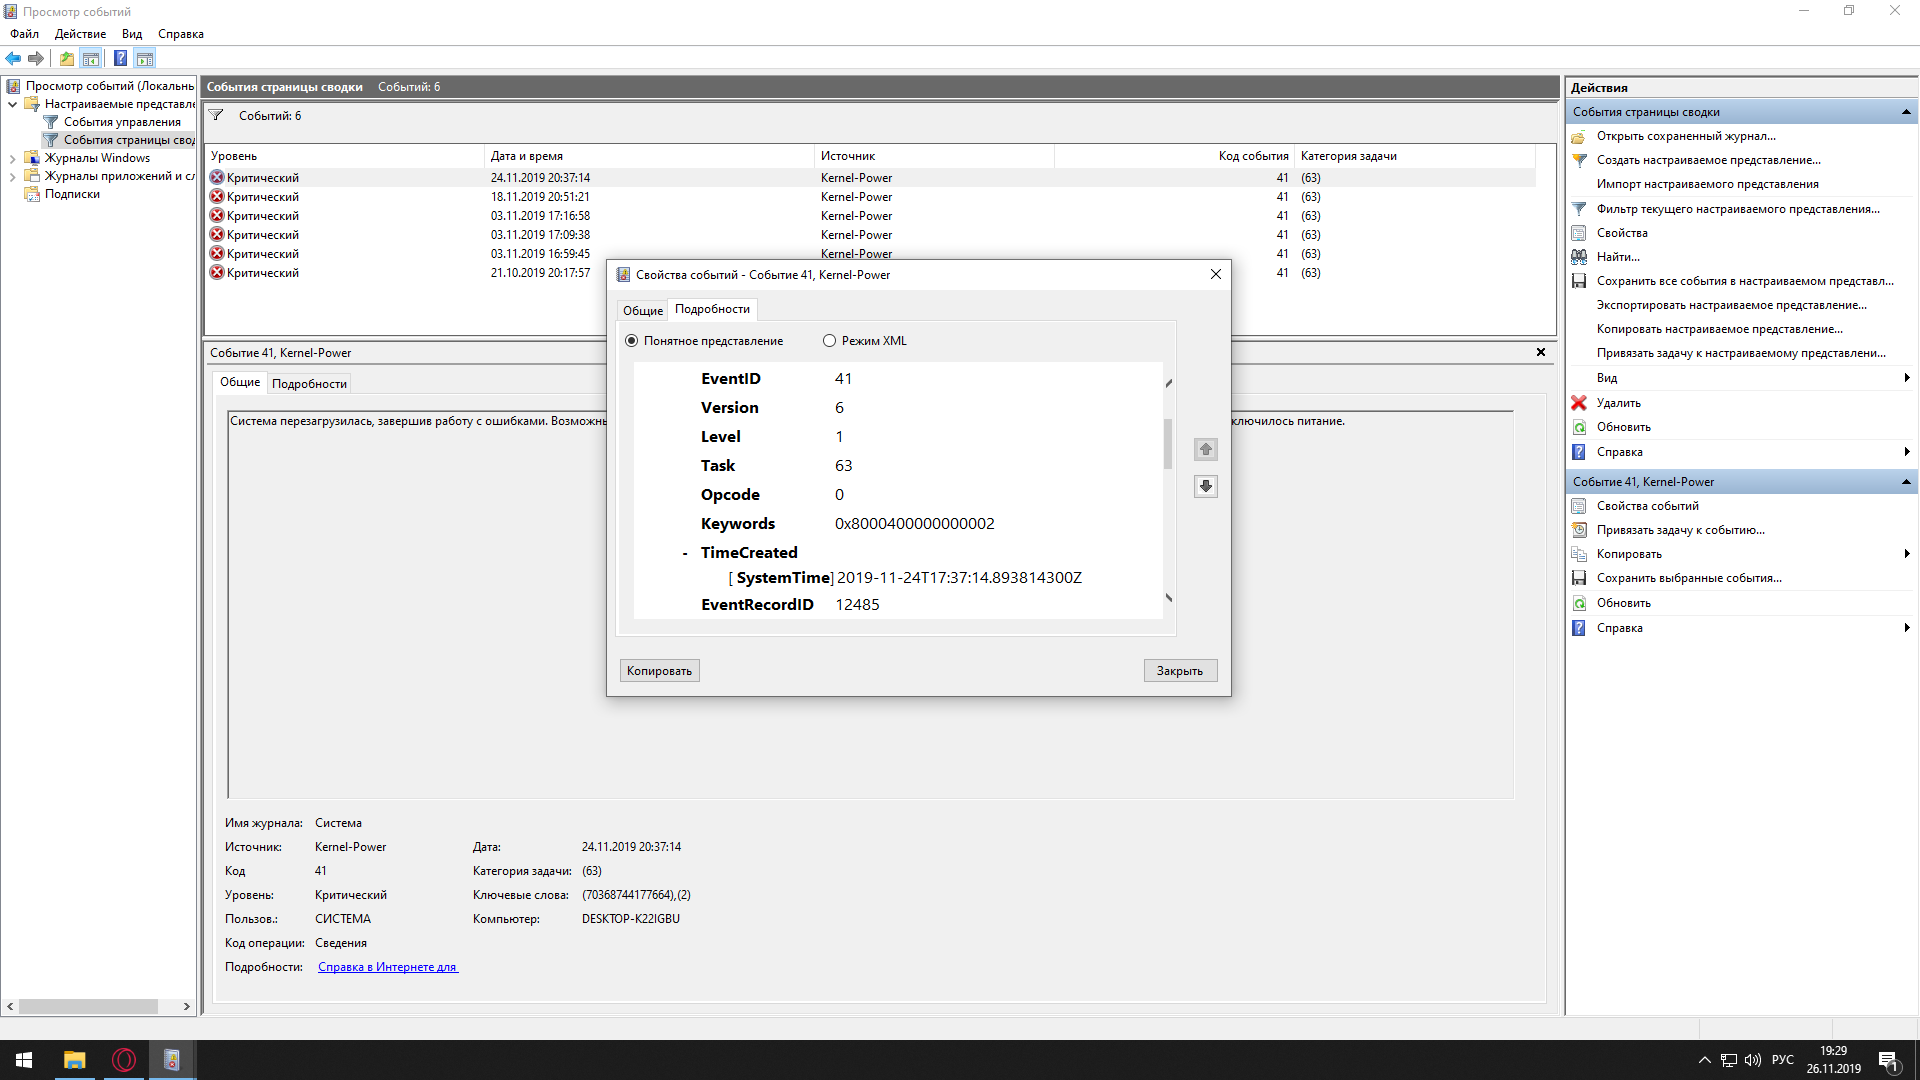Click the blue Help toolbar icon
Image resolution: width=1920 pixels, height=1080 pixels.
[120, 58]
